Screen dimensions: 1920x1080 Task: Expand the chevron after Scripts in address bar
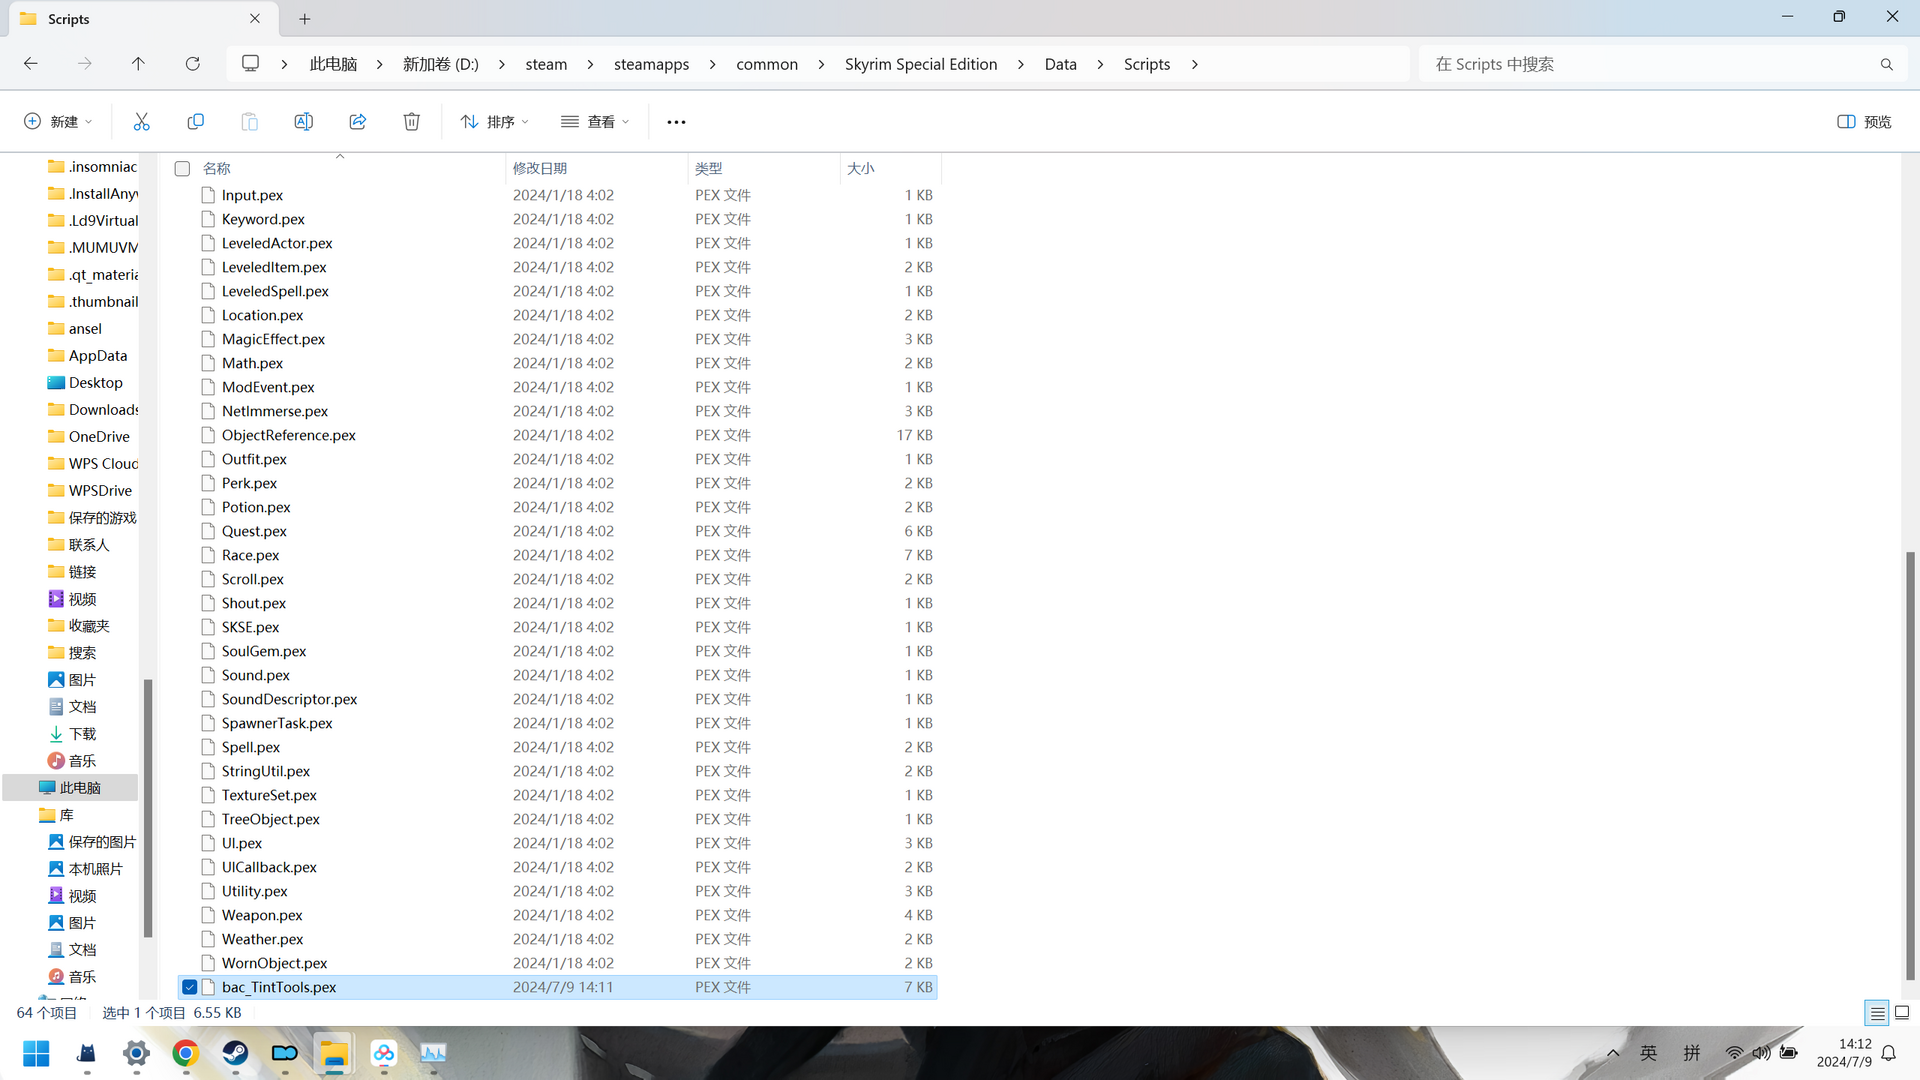[x=1194, y=64]
